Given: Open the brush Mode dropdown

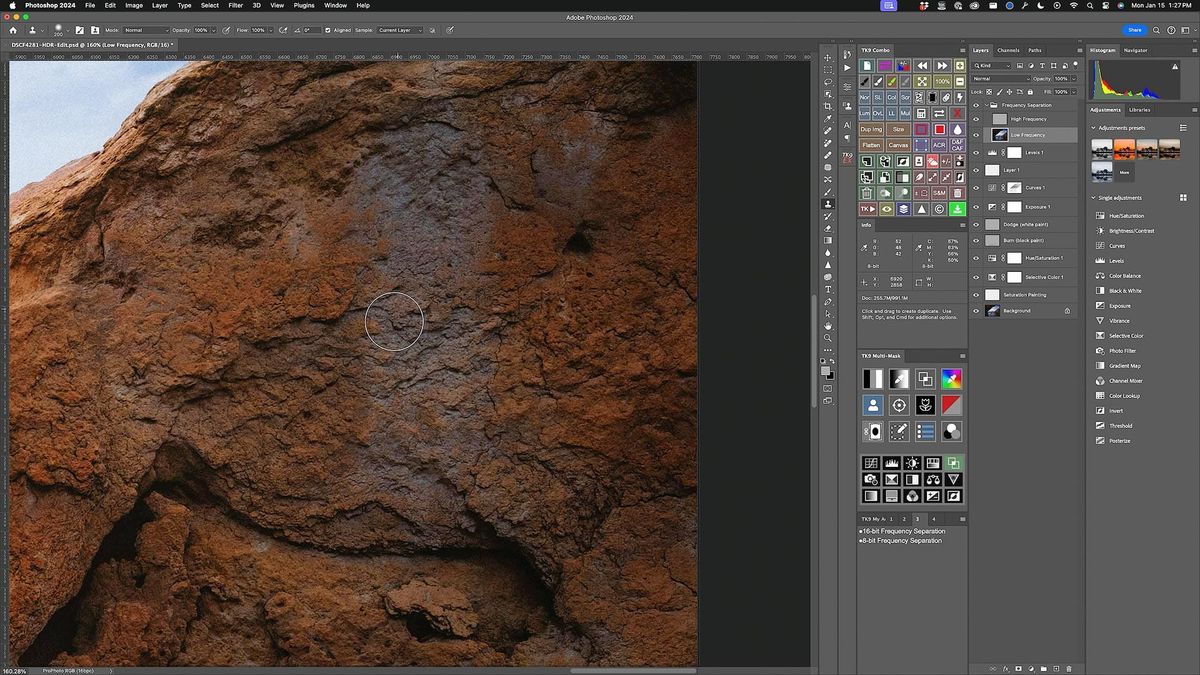Looking at the screenshot, I should pos(146,30).
